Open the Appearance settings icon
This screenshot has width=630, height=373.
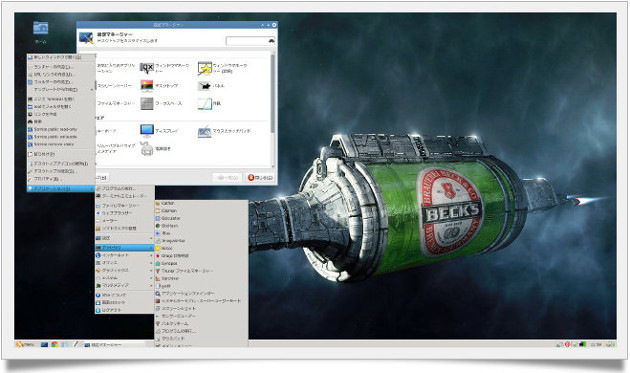[205, 103]
